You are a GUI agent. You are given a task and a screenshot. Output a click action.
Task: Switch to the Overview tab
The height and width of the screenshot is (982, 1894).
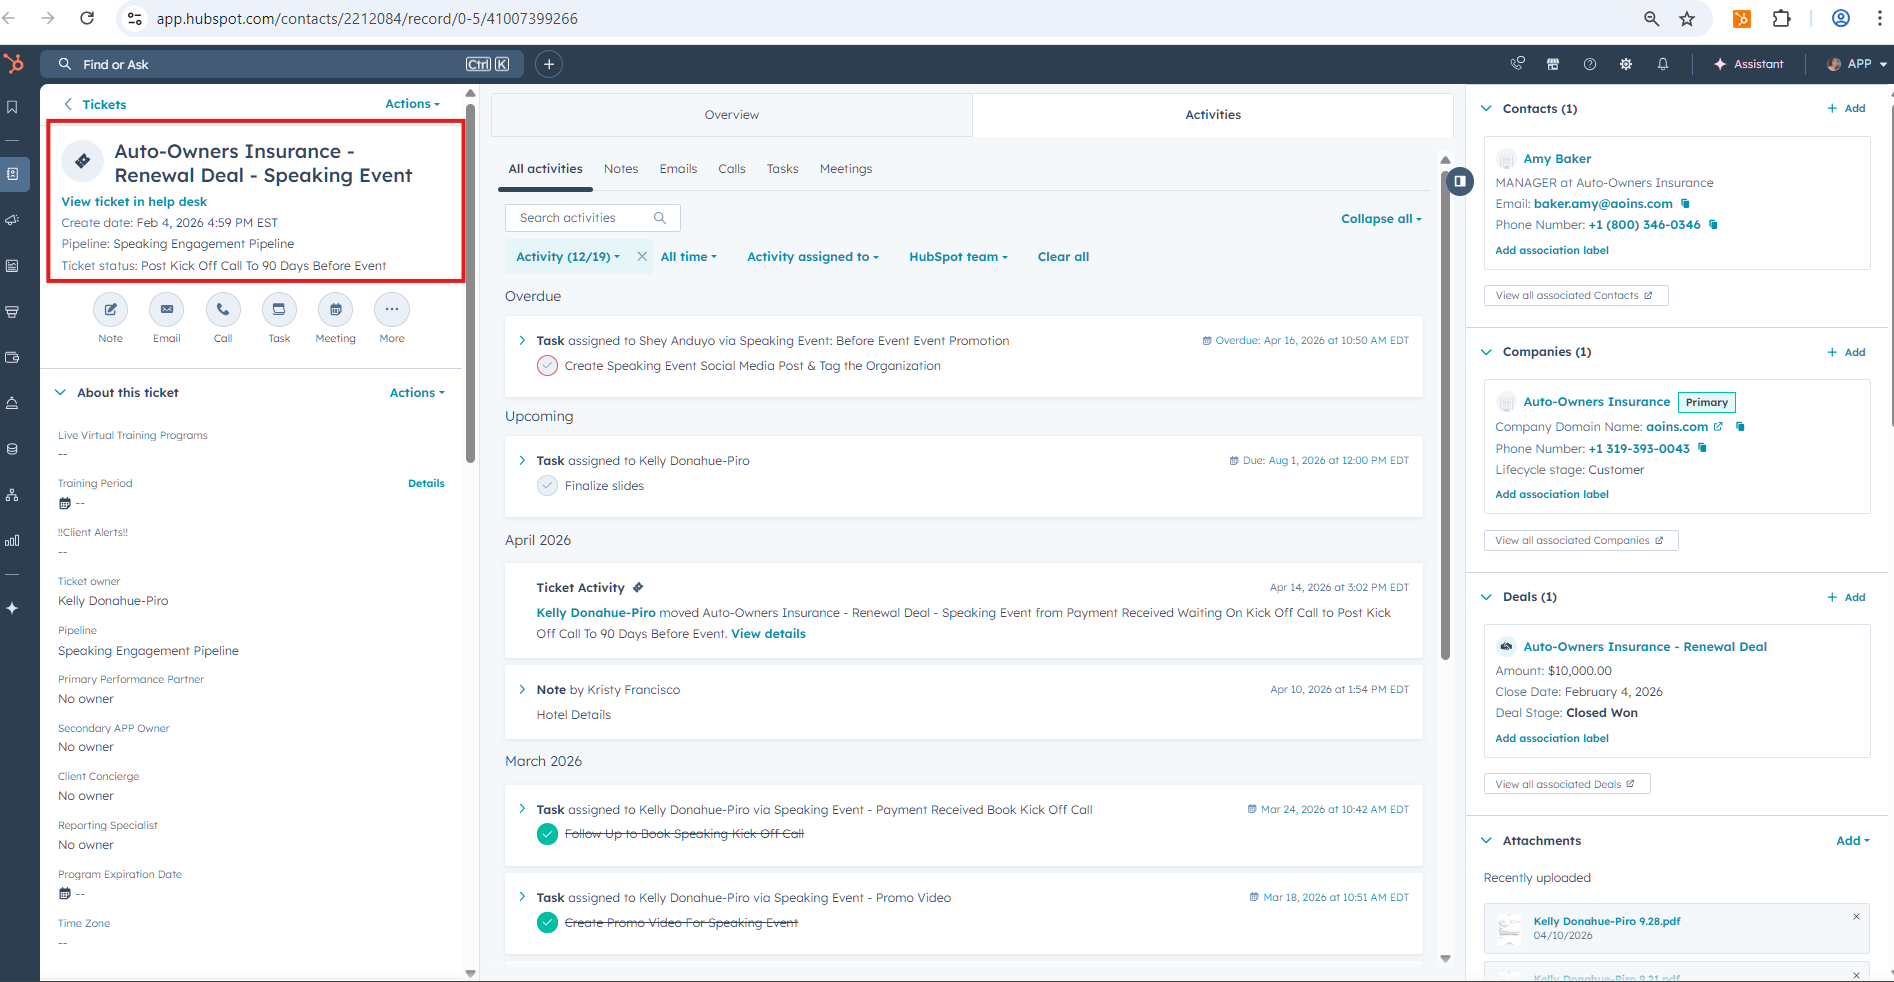point(731,115)
